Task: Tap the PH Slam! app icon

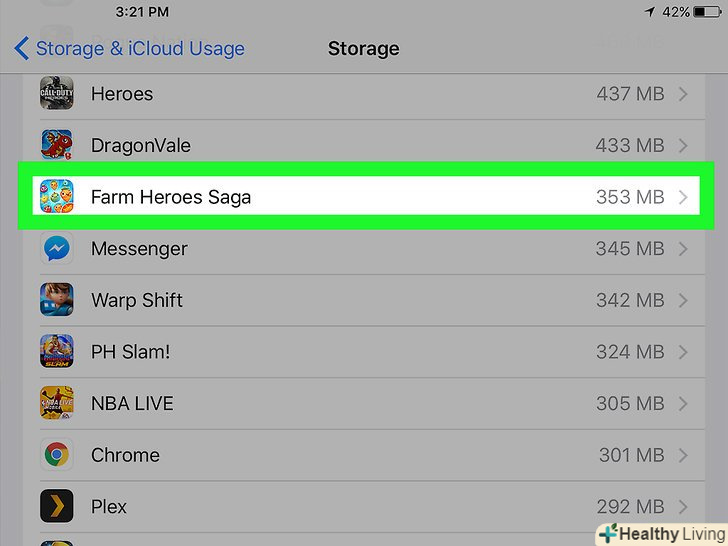Action: tap(56, 352)
